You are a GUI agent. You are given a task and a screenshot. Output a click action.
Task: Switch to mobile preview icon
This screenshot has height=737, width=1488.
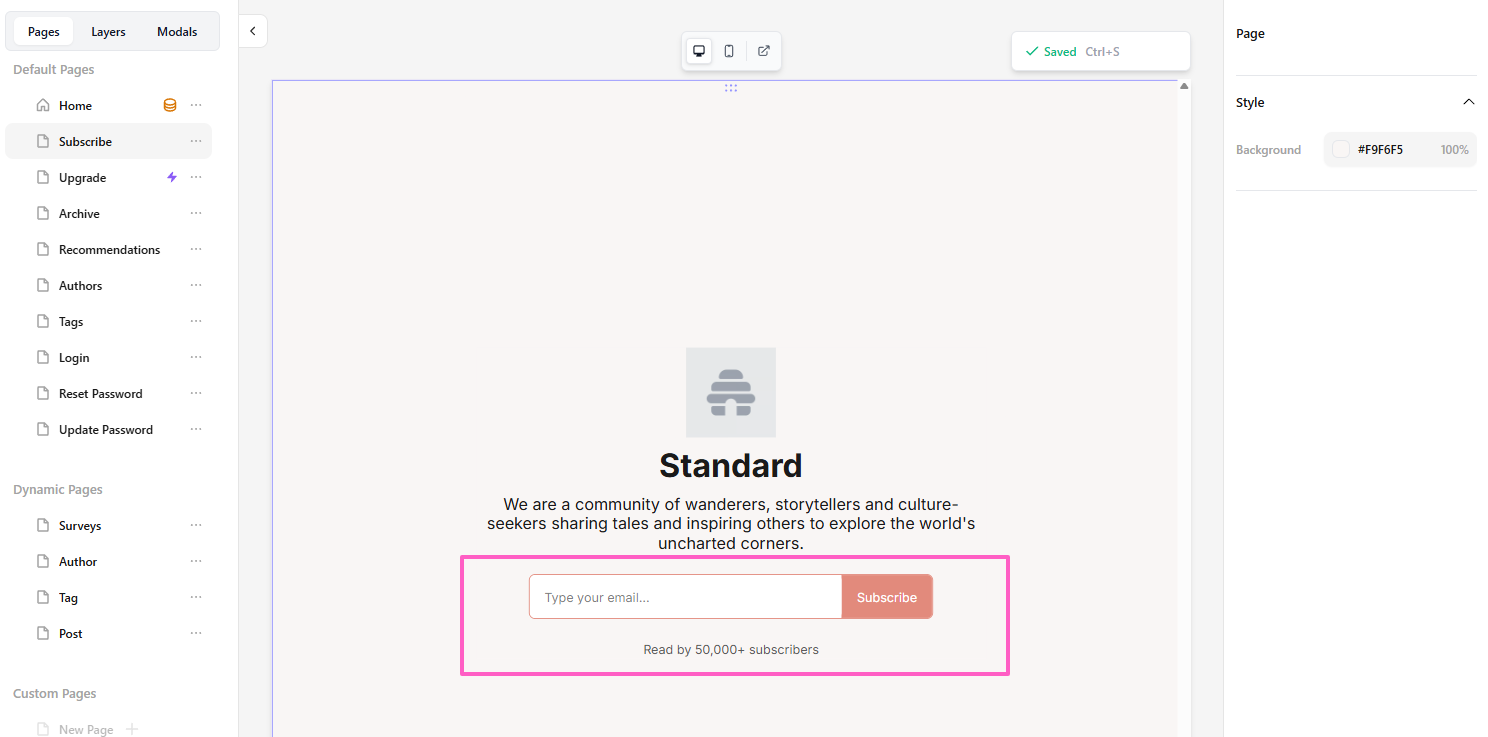coord(729,51)
